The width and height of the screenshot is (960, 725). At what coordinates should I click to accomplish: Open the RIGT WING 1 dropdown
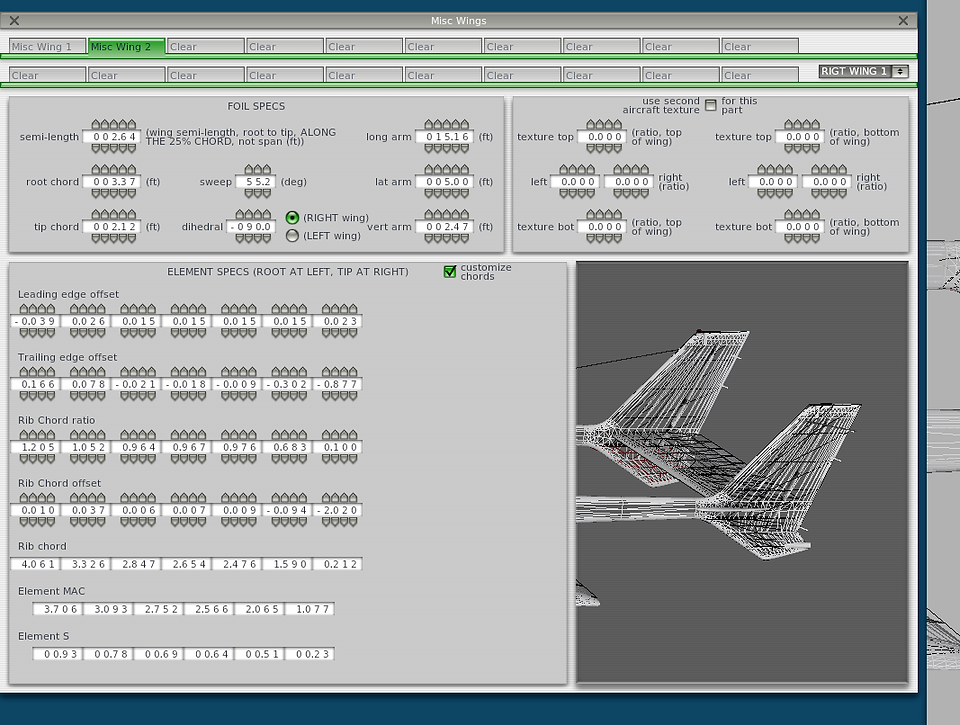(863, 71)
